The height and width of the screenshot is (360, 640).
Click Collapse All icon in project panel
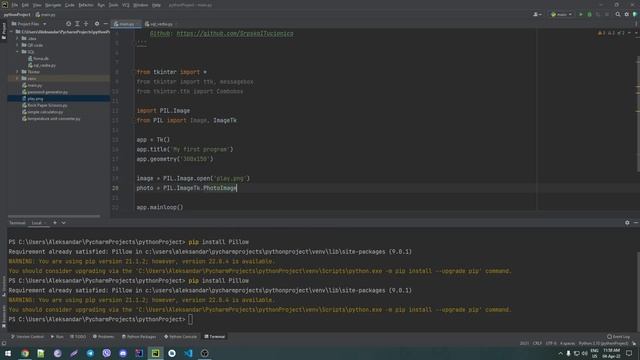coord(86,24)
